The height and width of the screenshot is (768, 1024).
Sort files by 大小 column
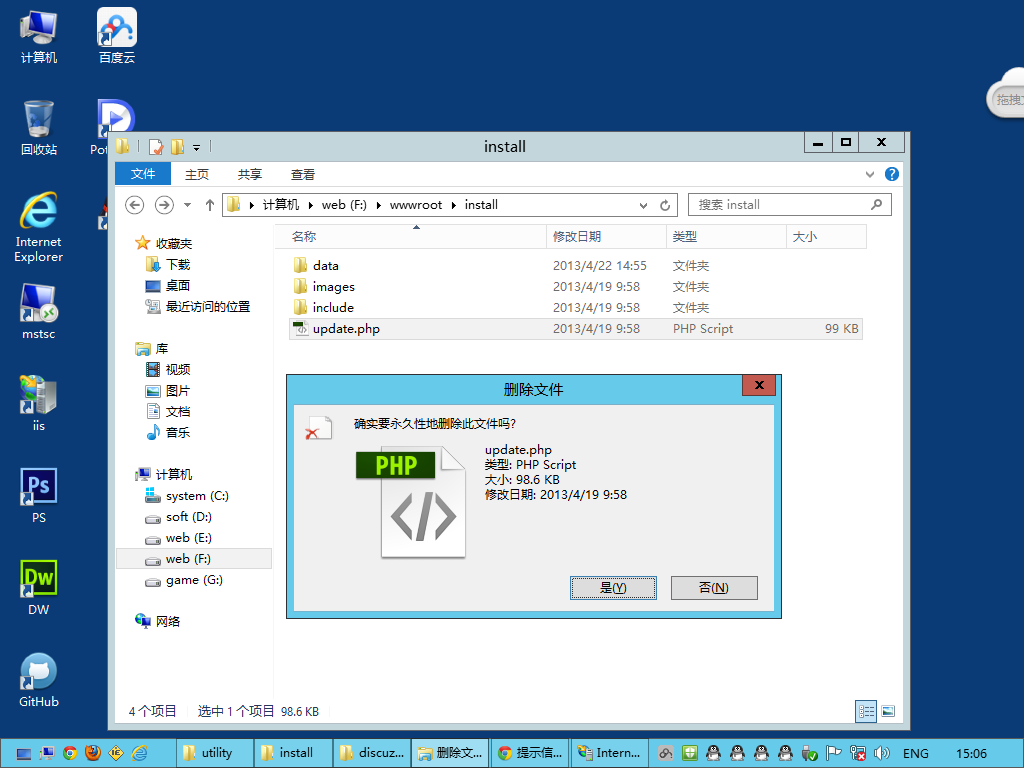tap(826, 236)
